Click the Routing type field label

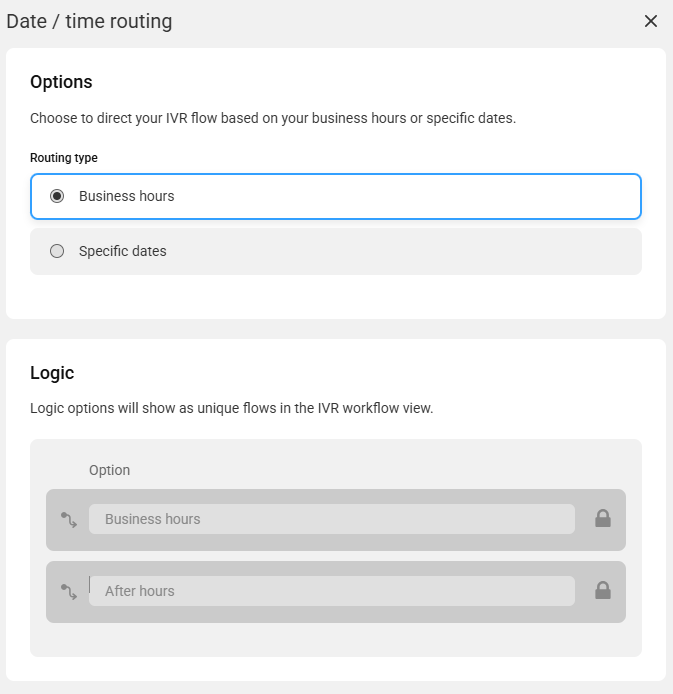point(64,158)
